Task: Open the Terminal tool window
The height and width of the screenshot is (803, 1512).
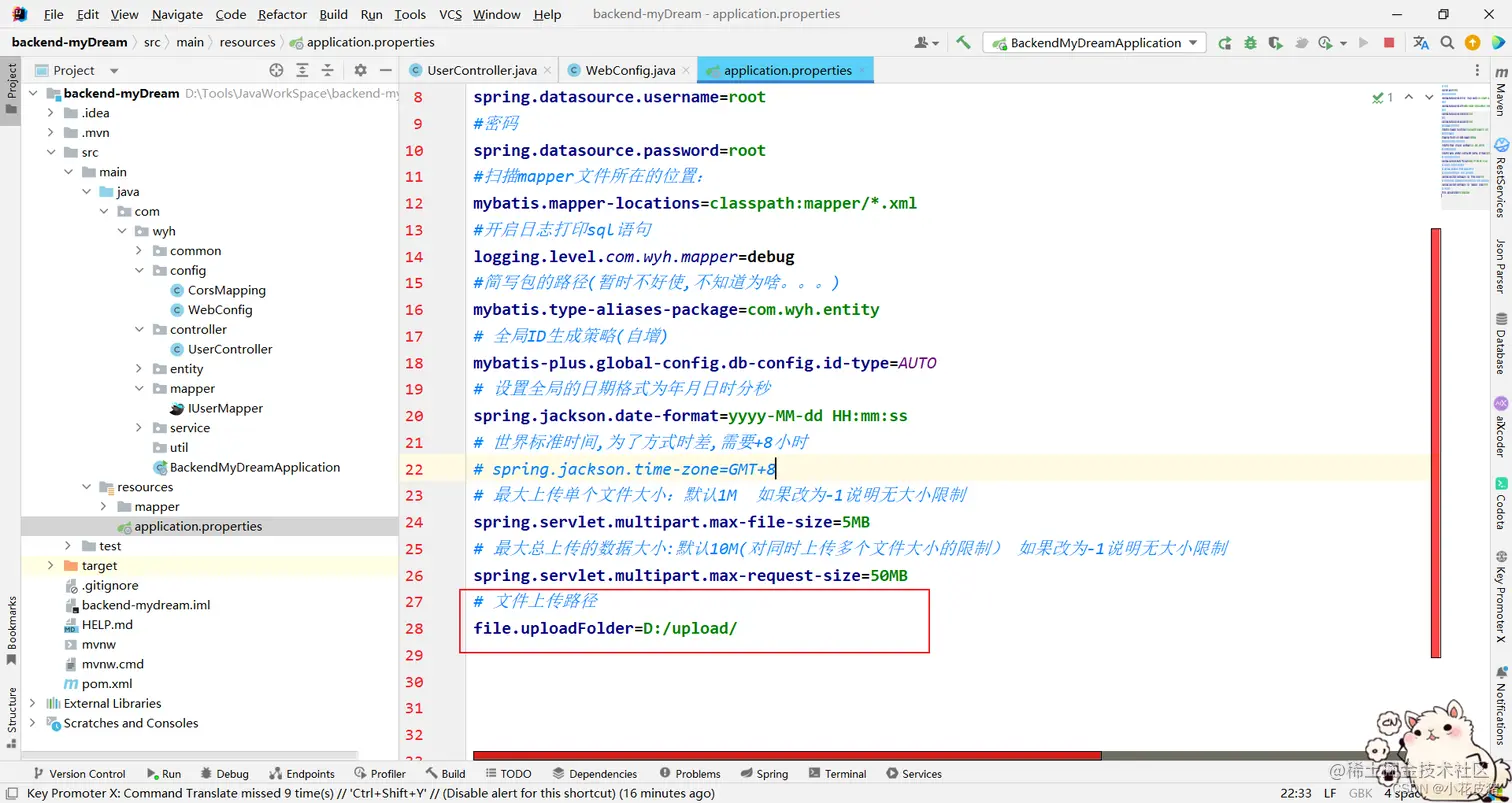Action: tap(837, 773)
